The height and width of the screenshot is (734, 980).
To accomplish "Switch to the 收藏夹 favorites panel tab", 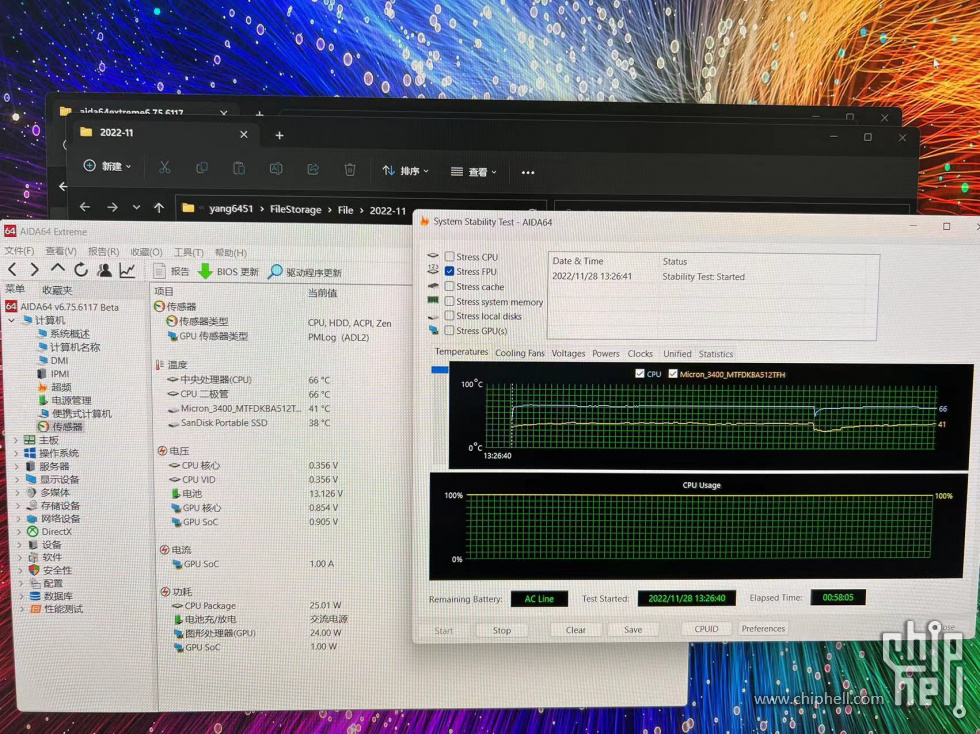I will [x=57, y=290].
